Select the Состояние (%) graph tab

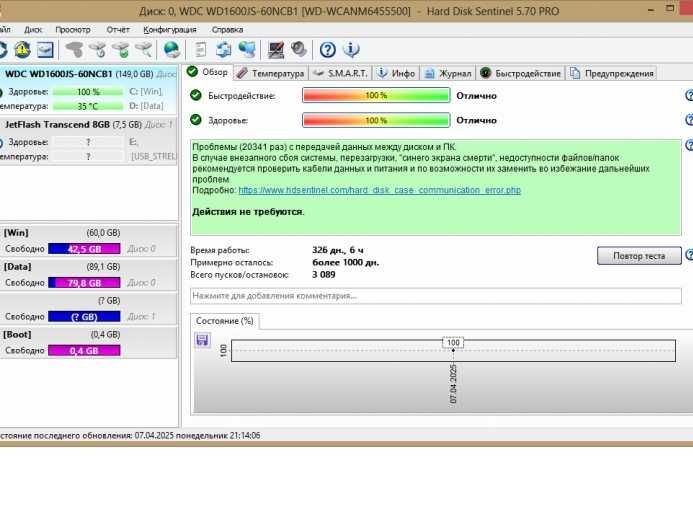pos(225,321)
